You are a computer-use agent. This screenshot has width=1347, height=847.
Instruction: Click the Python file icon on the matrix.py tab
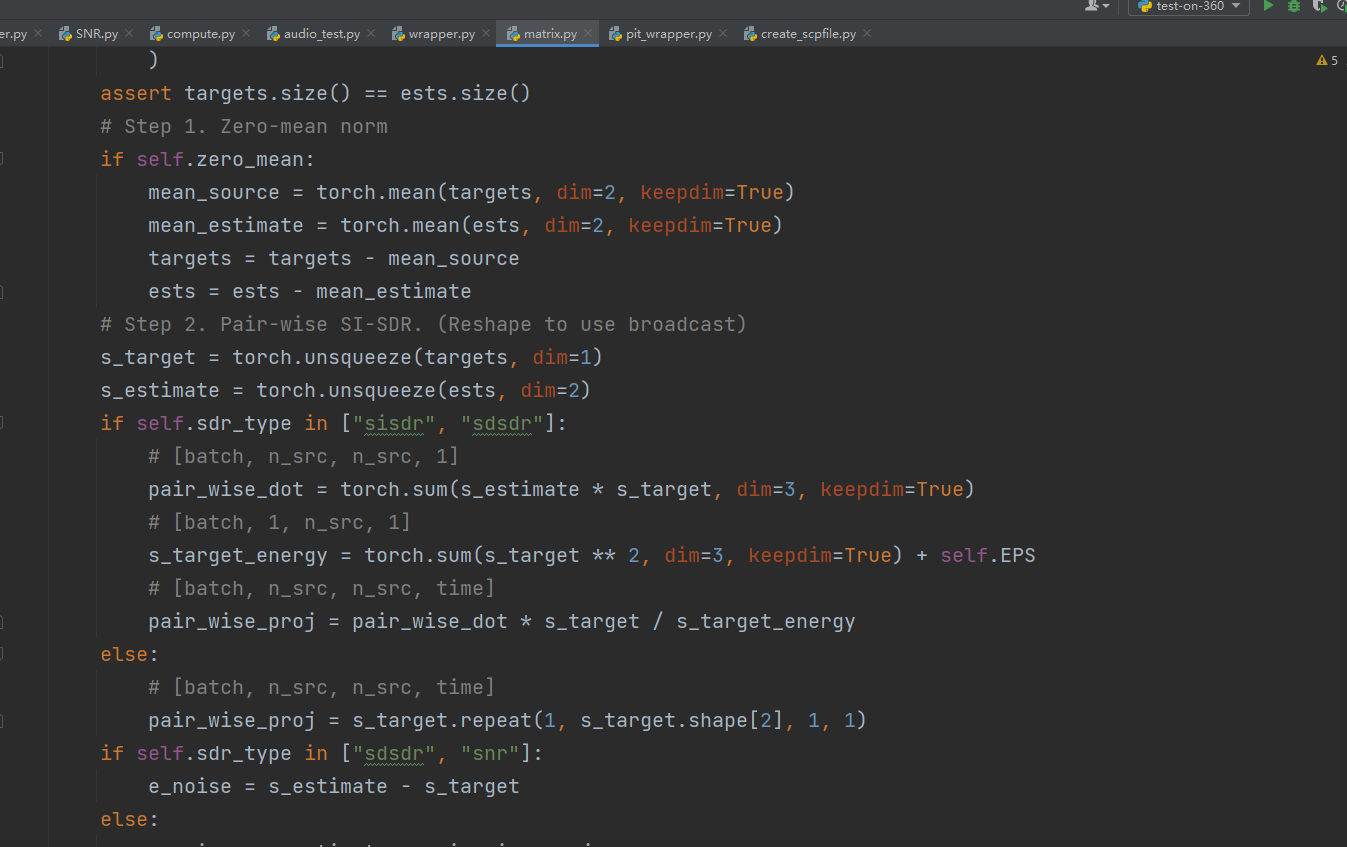tap(512, 32)
